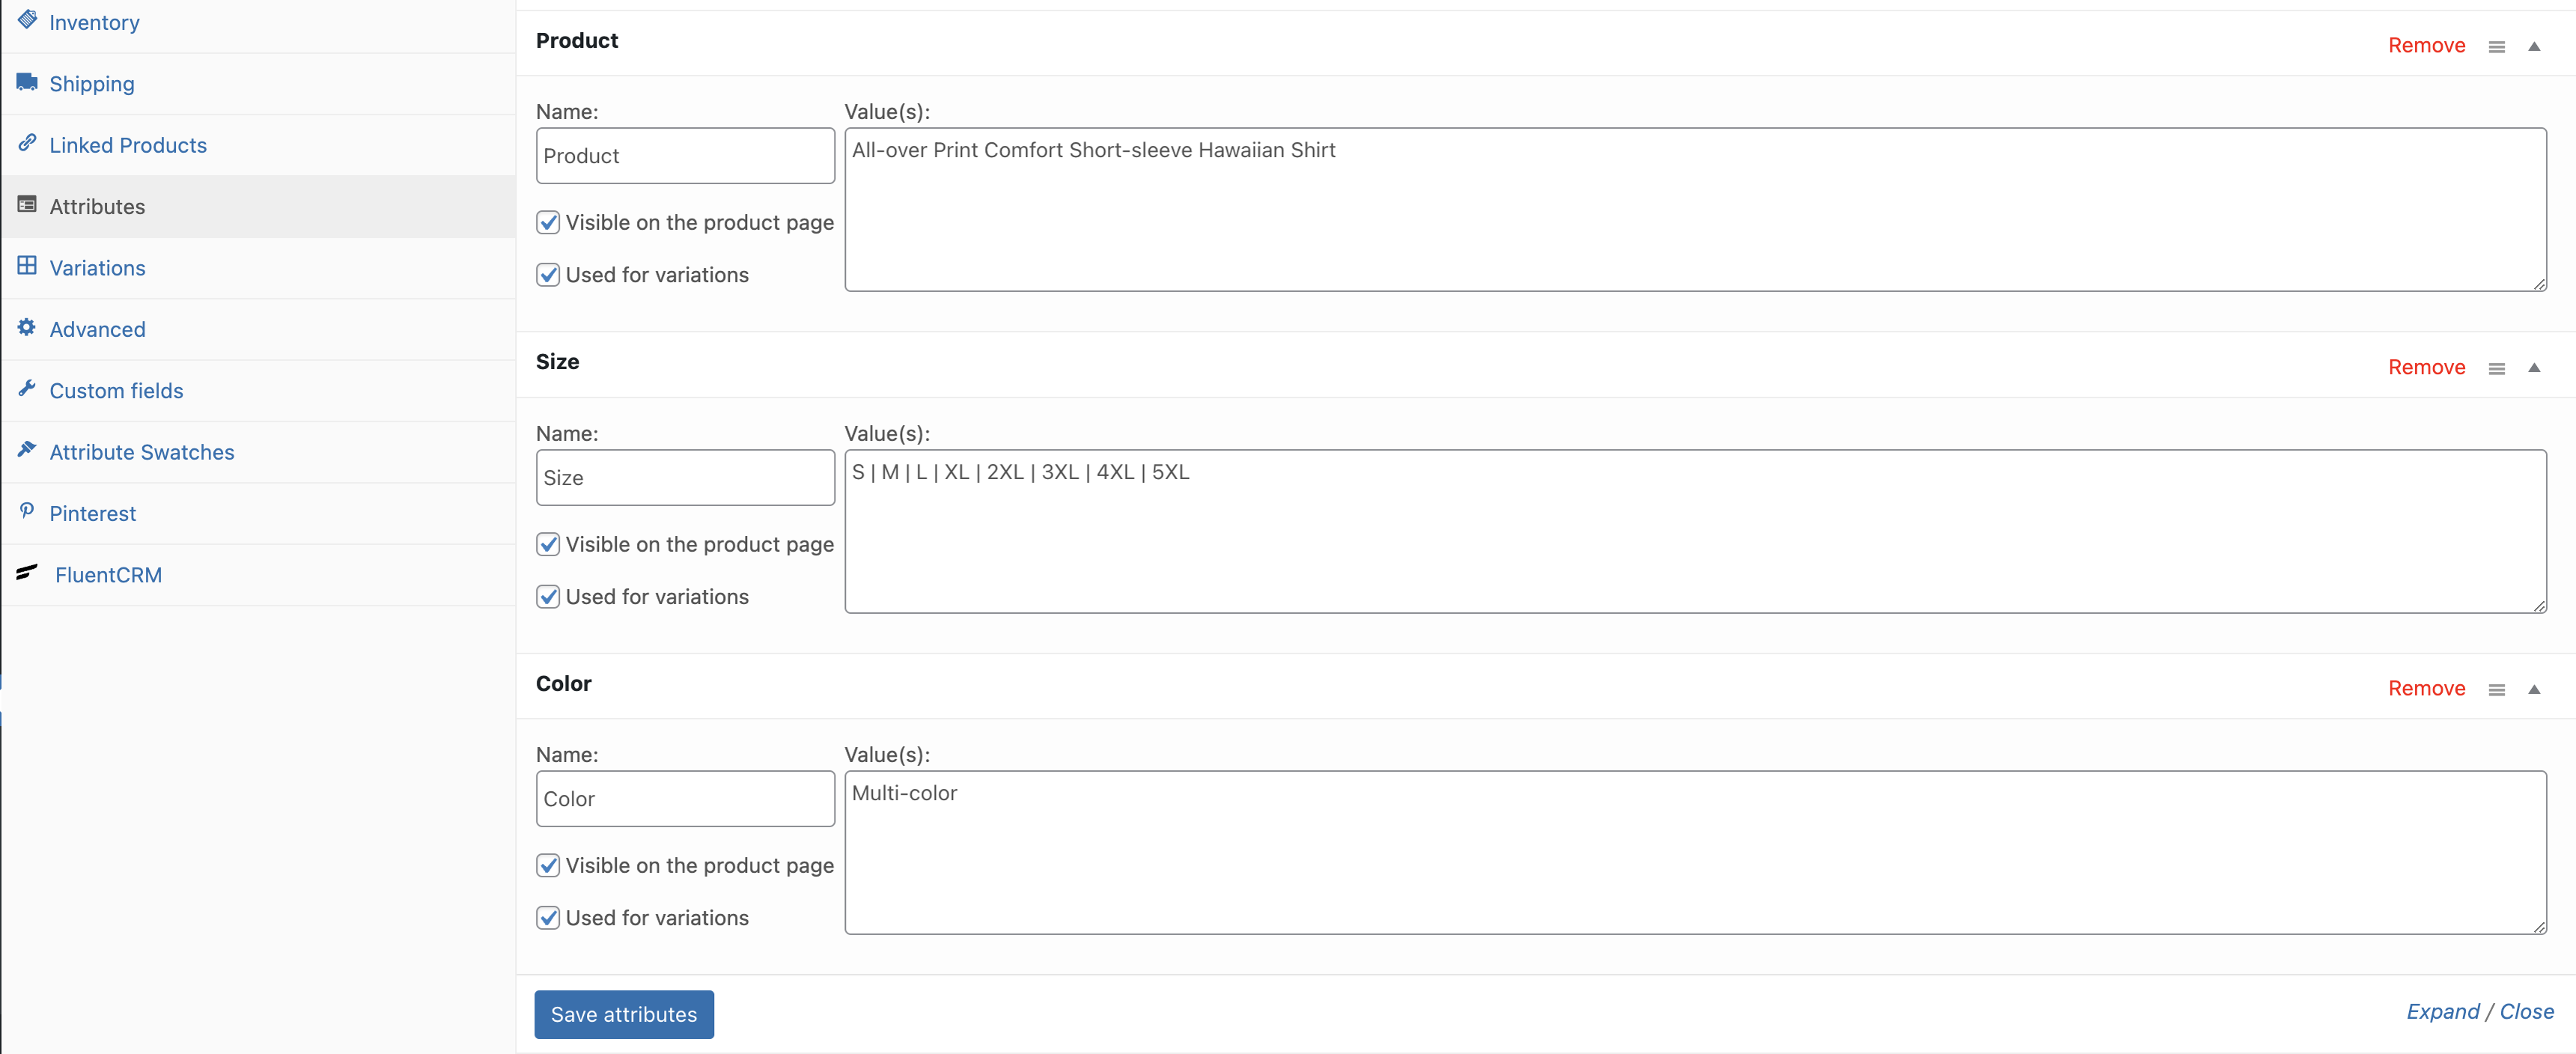Disable Color's Visible on the product page
This screenshot has width=2576, height=1054.
tap(548, 865)
